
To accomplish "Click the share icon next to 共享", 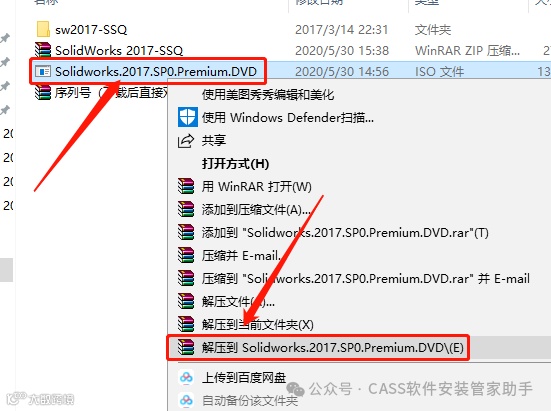I will click(x=186, y=141).
